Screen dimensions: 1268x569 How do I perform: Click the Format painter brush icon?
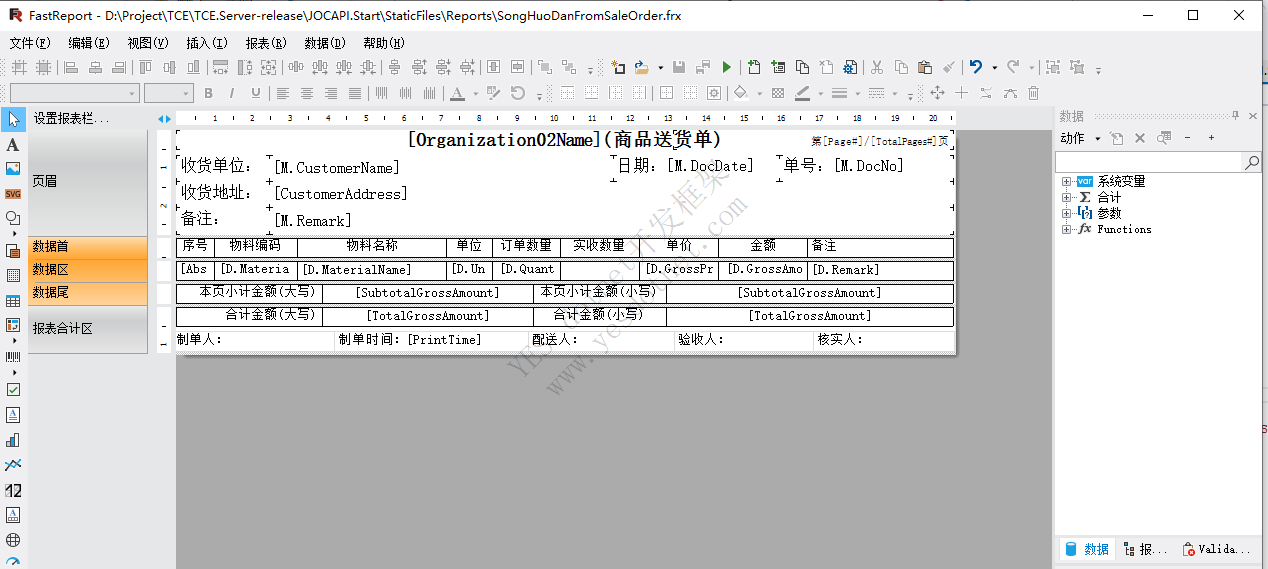(949, 67)
